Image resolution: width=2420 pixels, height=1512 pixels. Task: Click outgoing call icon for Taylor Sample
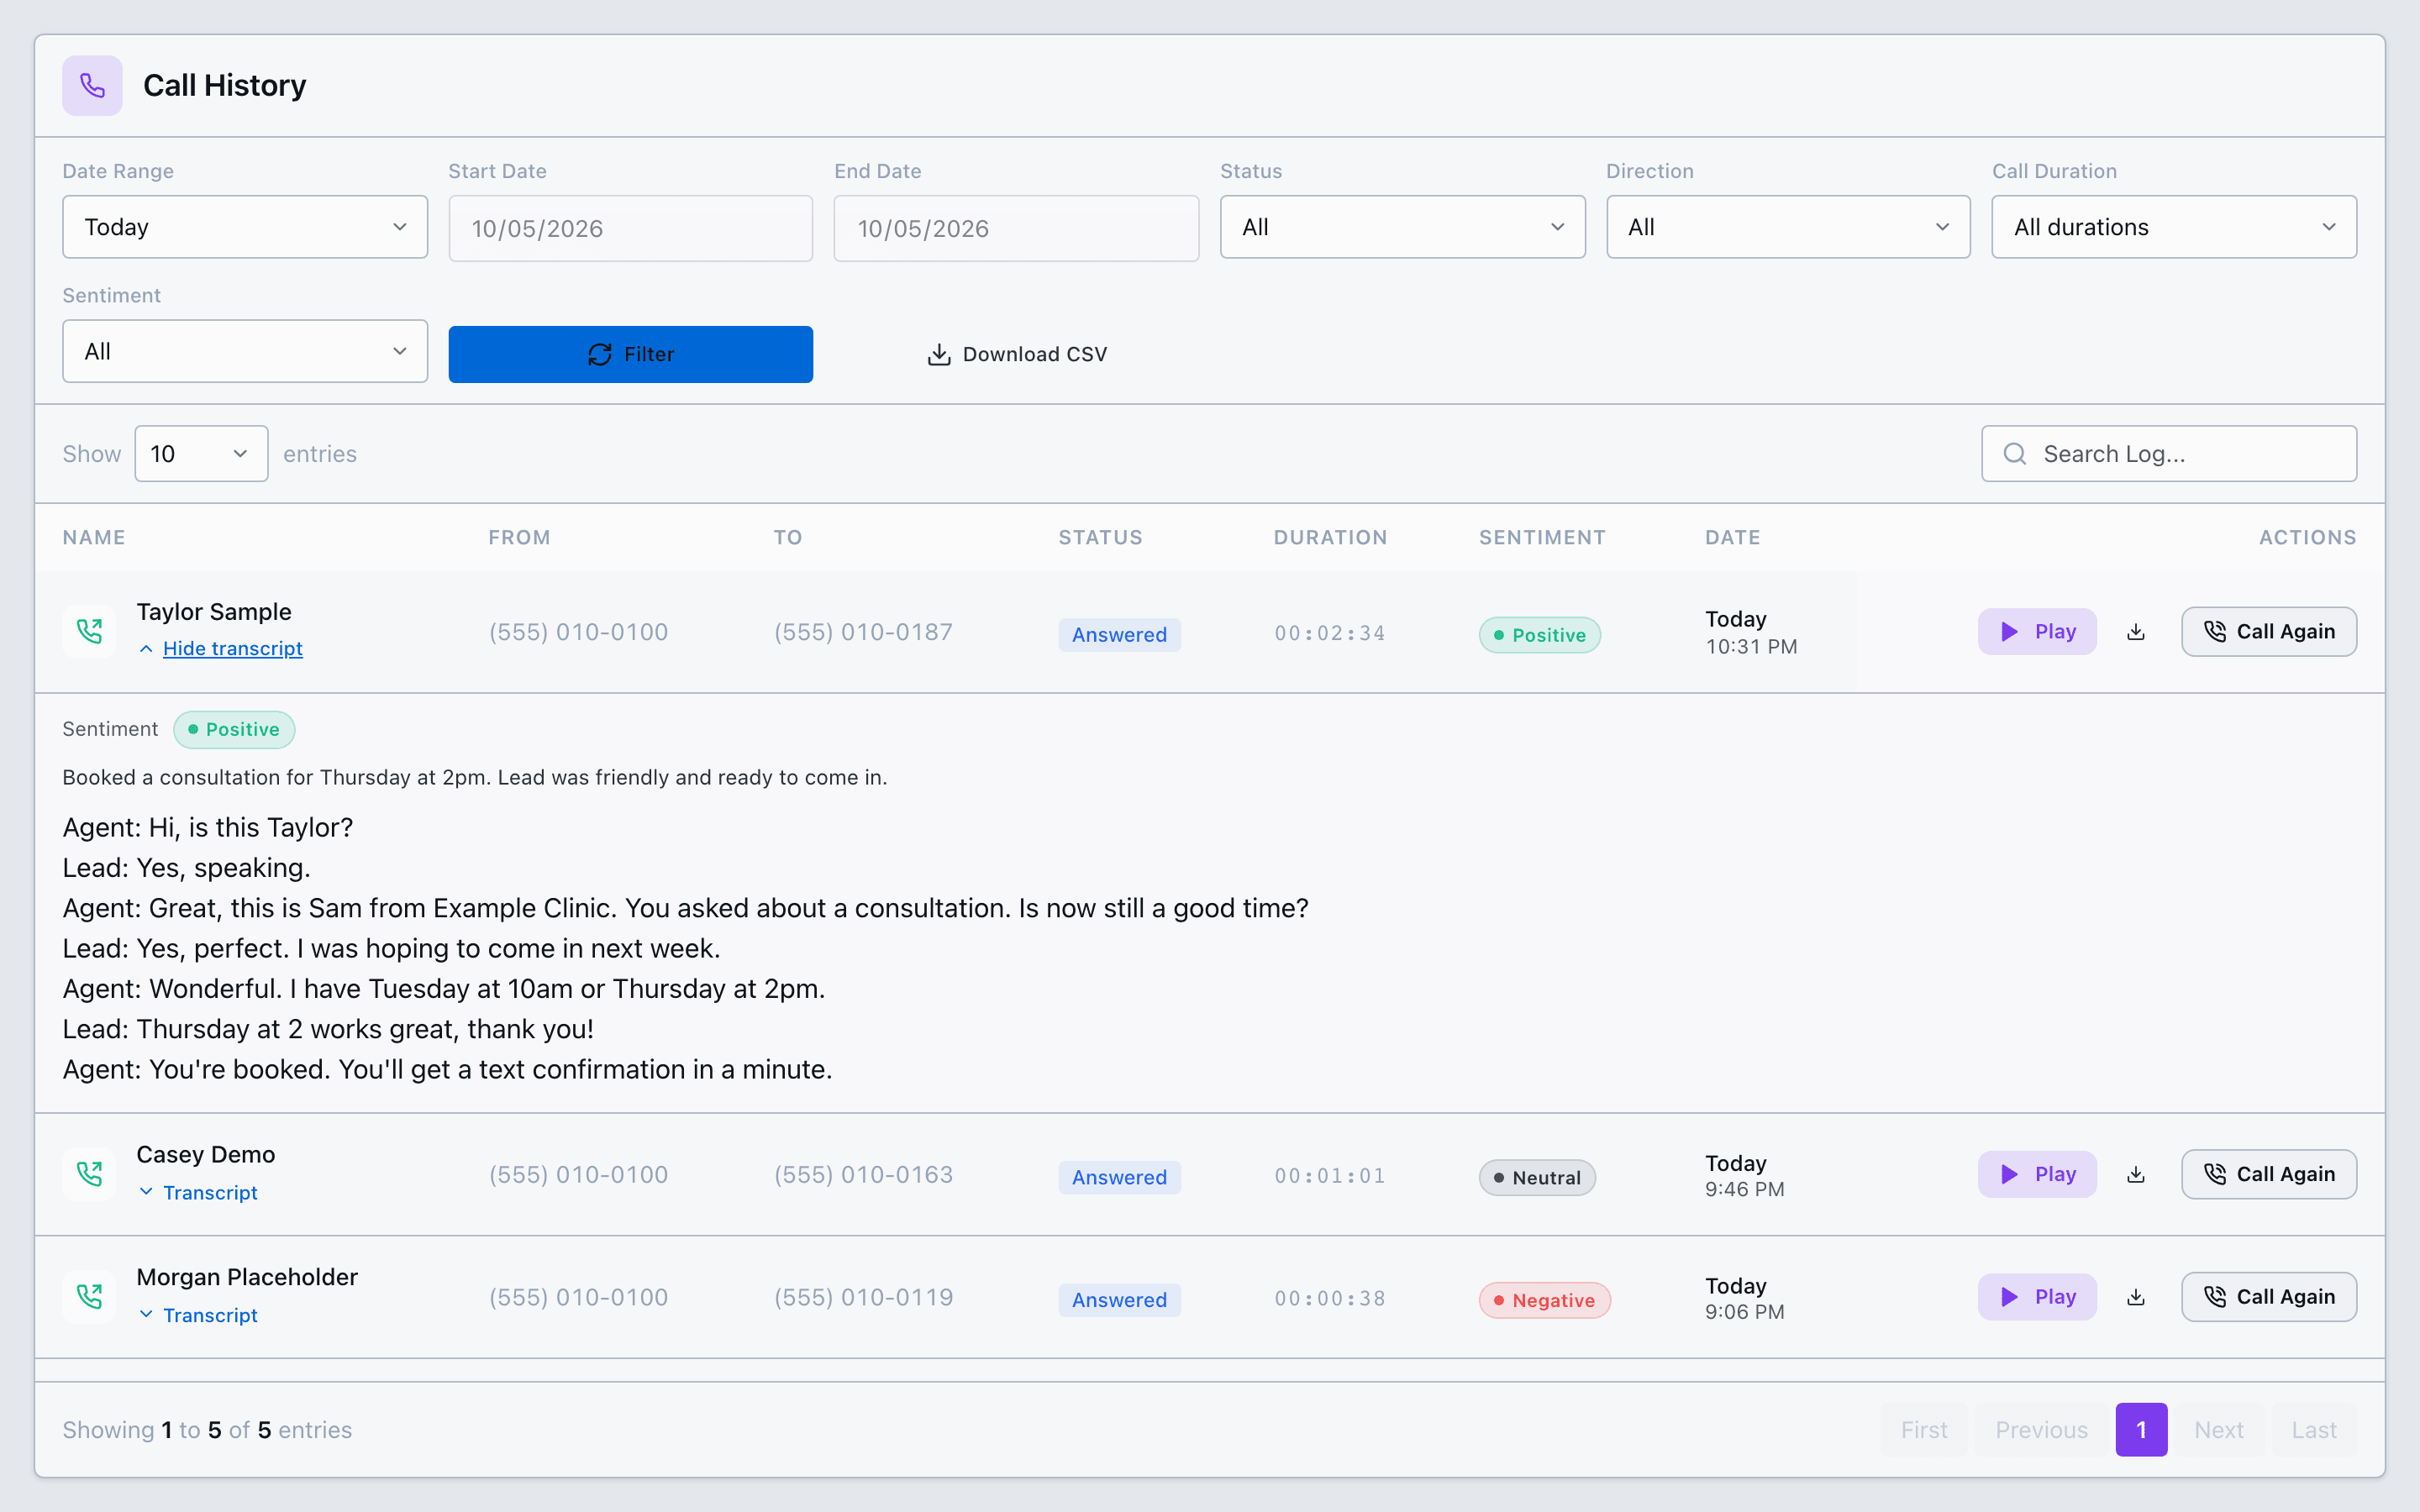89,631
